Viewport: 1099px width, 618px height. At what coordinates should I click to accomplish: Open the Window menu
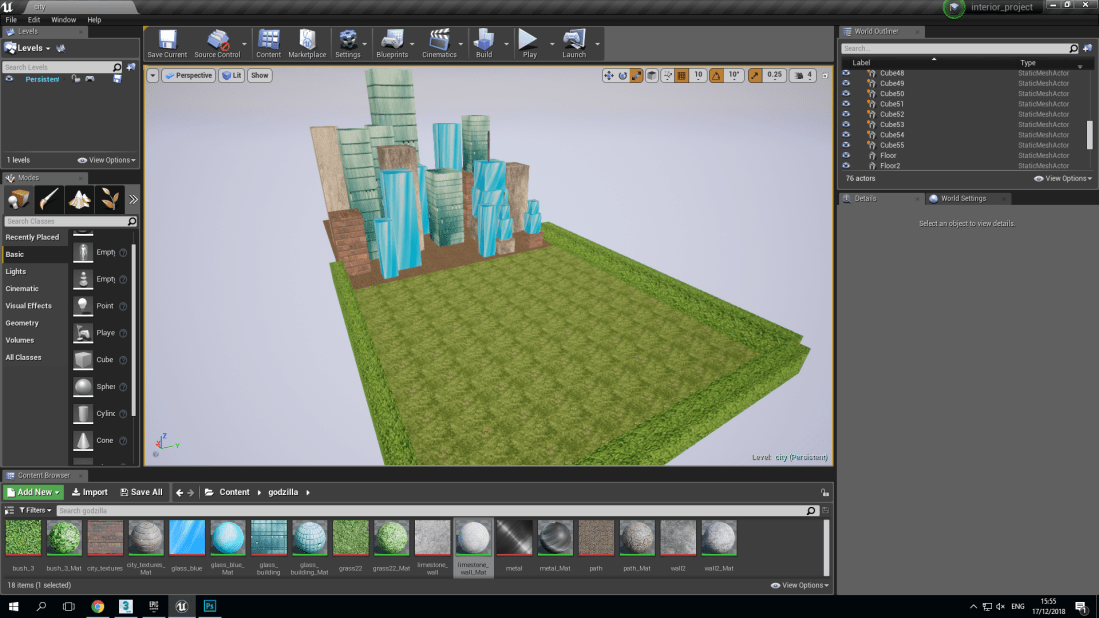63,19
